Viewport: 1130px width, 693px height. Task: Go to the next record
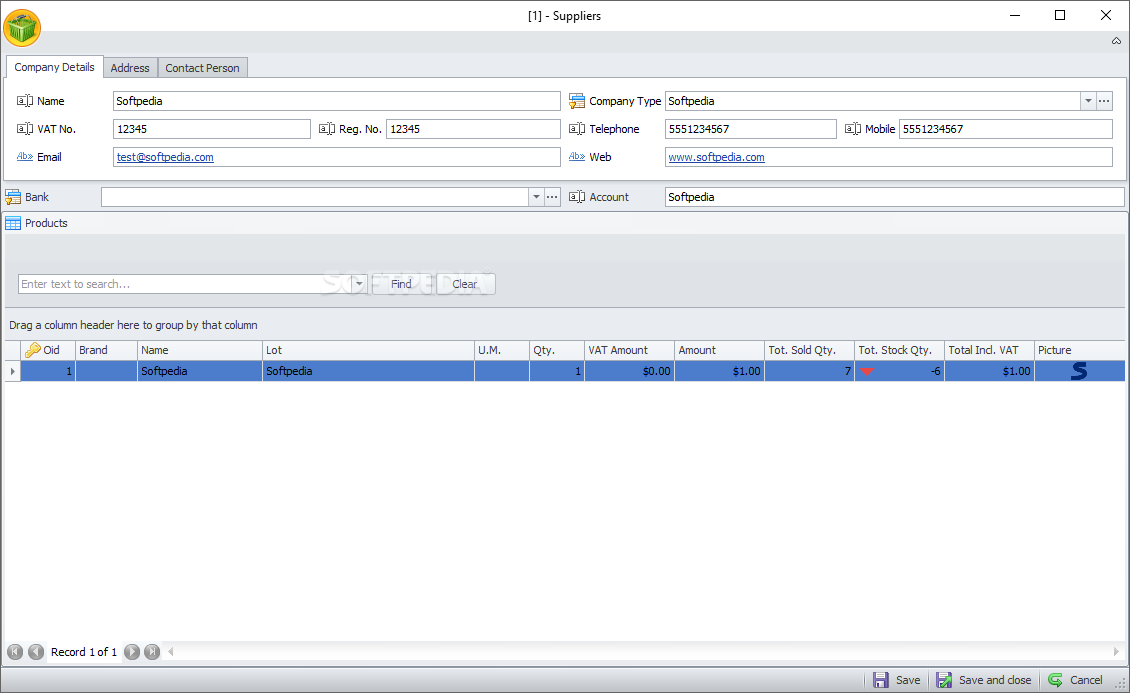(x=132, y=652)
